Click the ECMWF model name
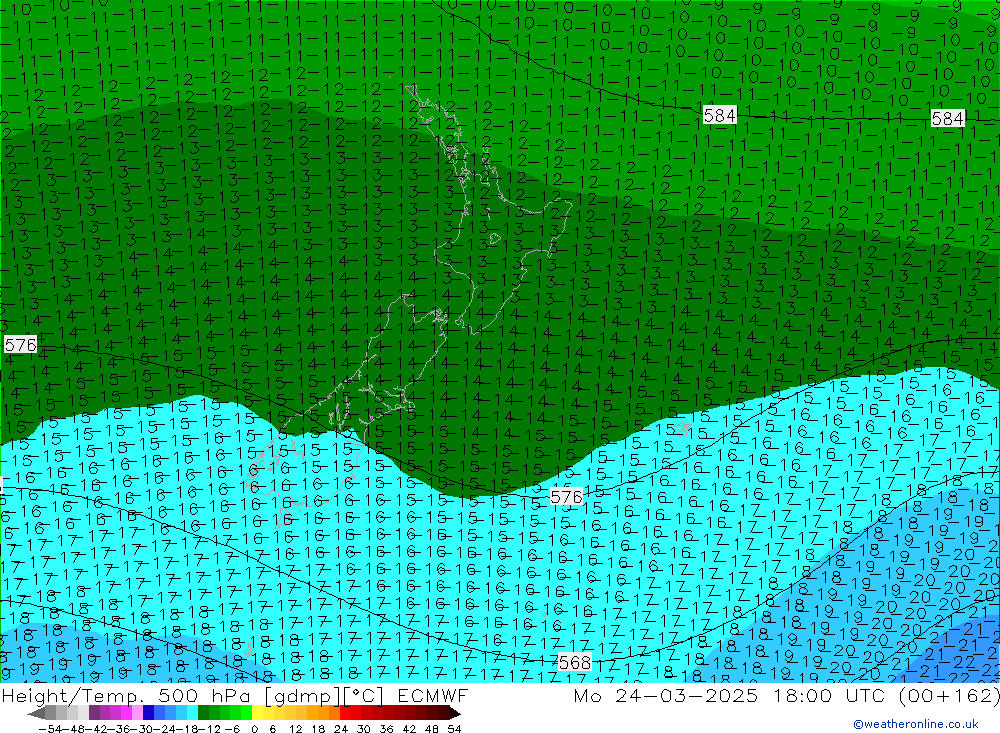The width and height of the screenshot is (1000, 733). click(433, 696)
